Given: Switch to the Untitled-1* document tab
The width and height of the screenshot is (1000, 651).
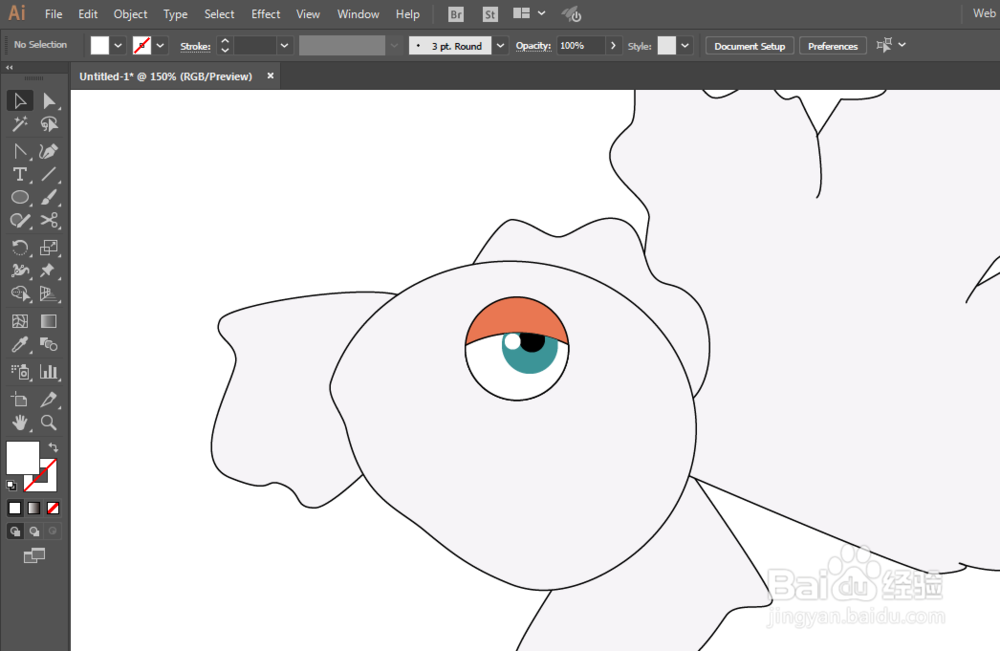Looking at the screenshot, I should [166, 76].
